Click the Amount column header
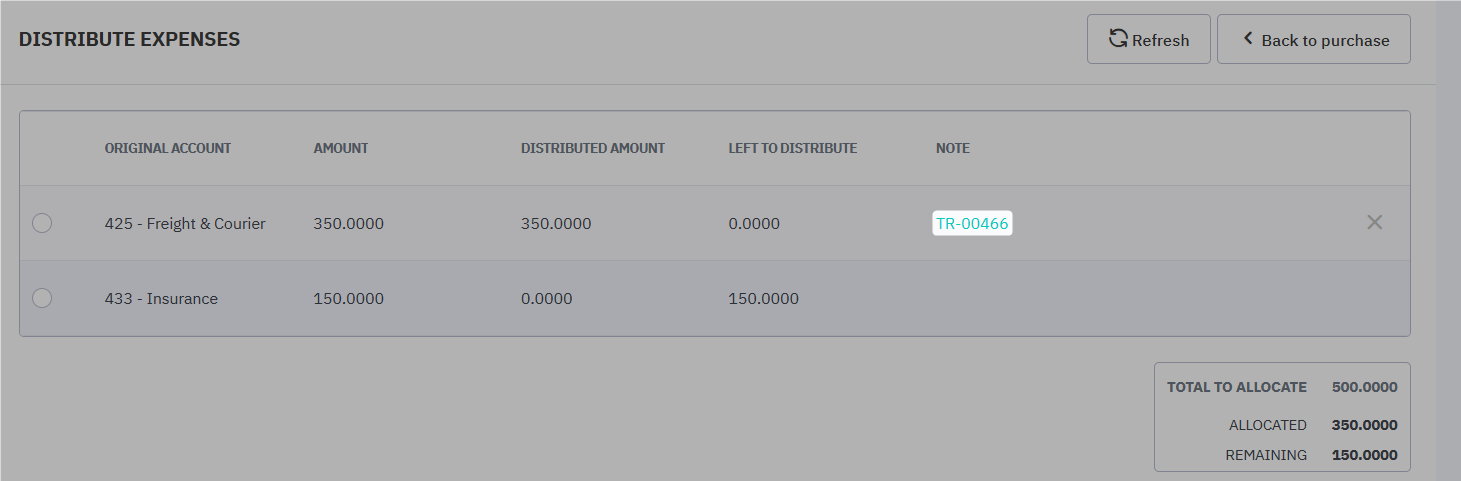The image size is (1461, 481). pos(341,148)
